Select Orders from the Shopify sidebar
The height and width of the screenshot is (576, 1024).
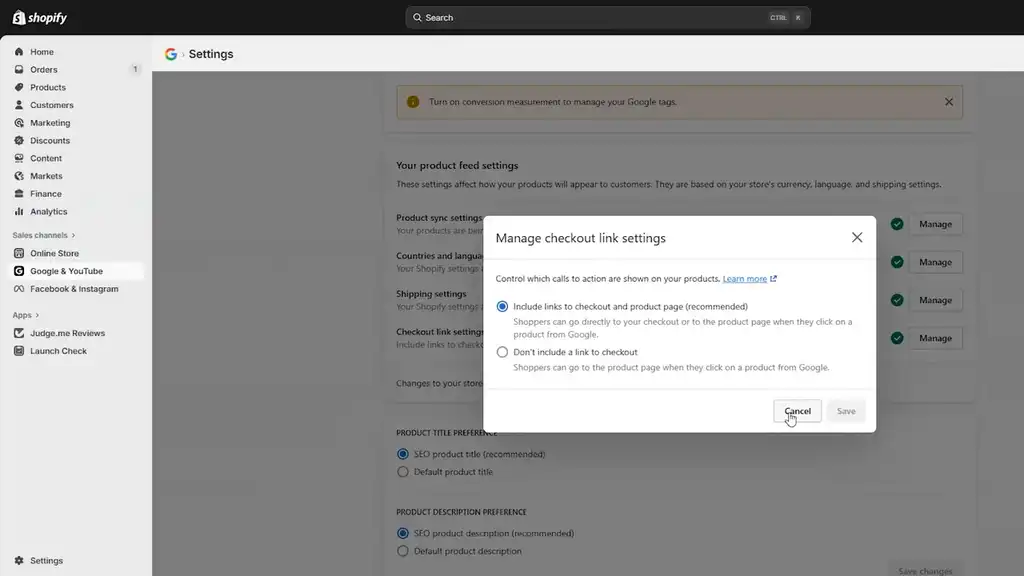(43, 69)
